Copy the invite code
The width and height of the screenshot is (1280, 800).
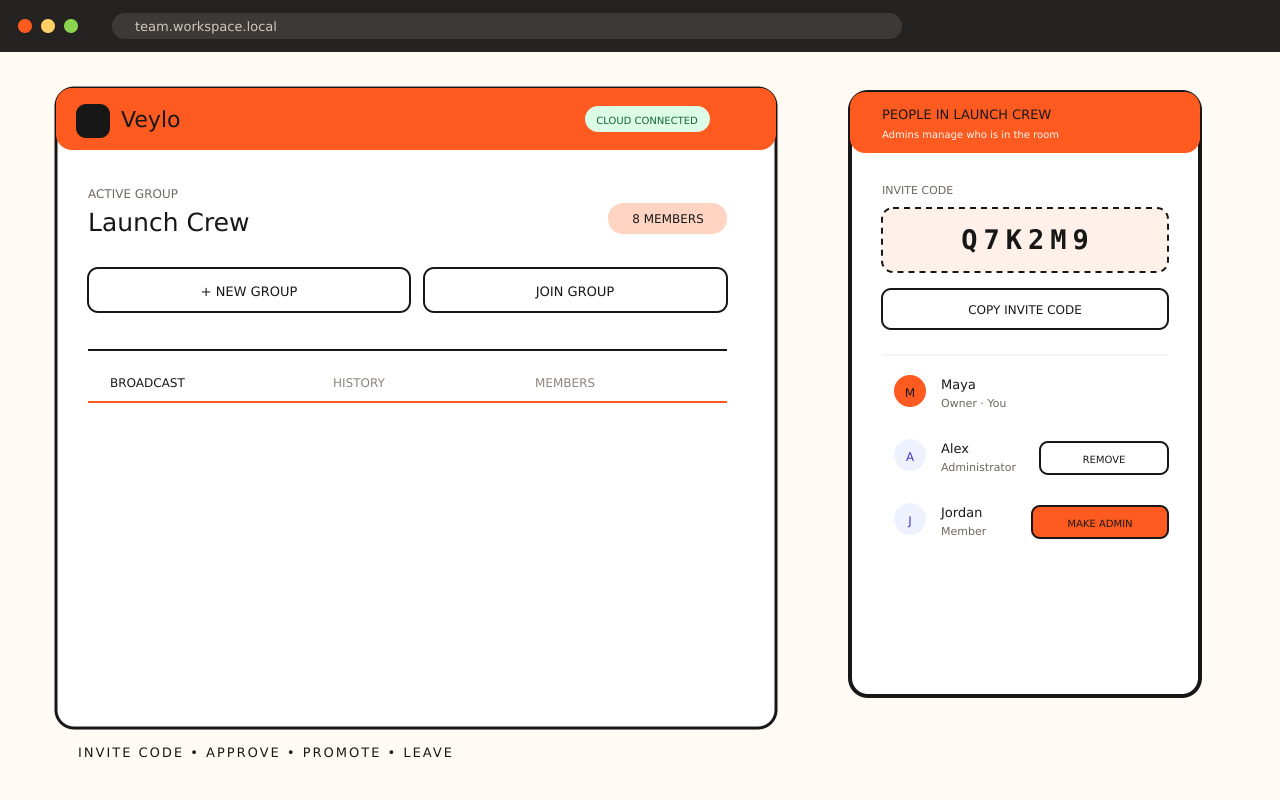1025,309
